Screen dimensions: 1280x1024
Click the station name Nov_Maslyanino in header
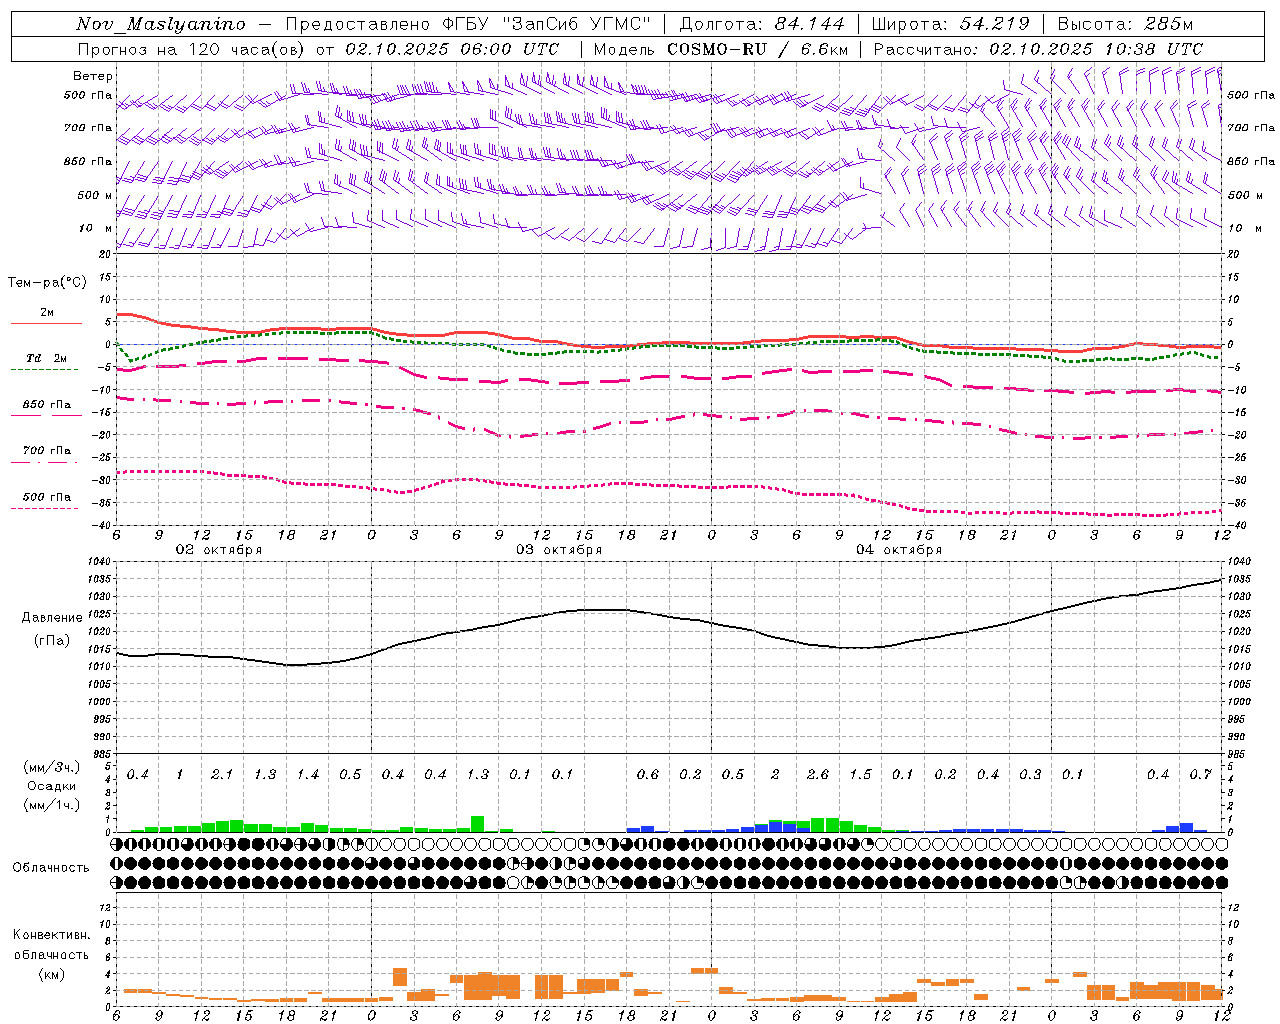click(x=161, y=25)
